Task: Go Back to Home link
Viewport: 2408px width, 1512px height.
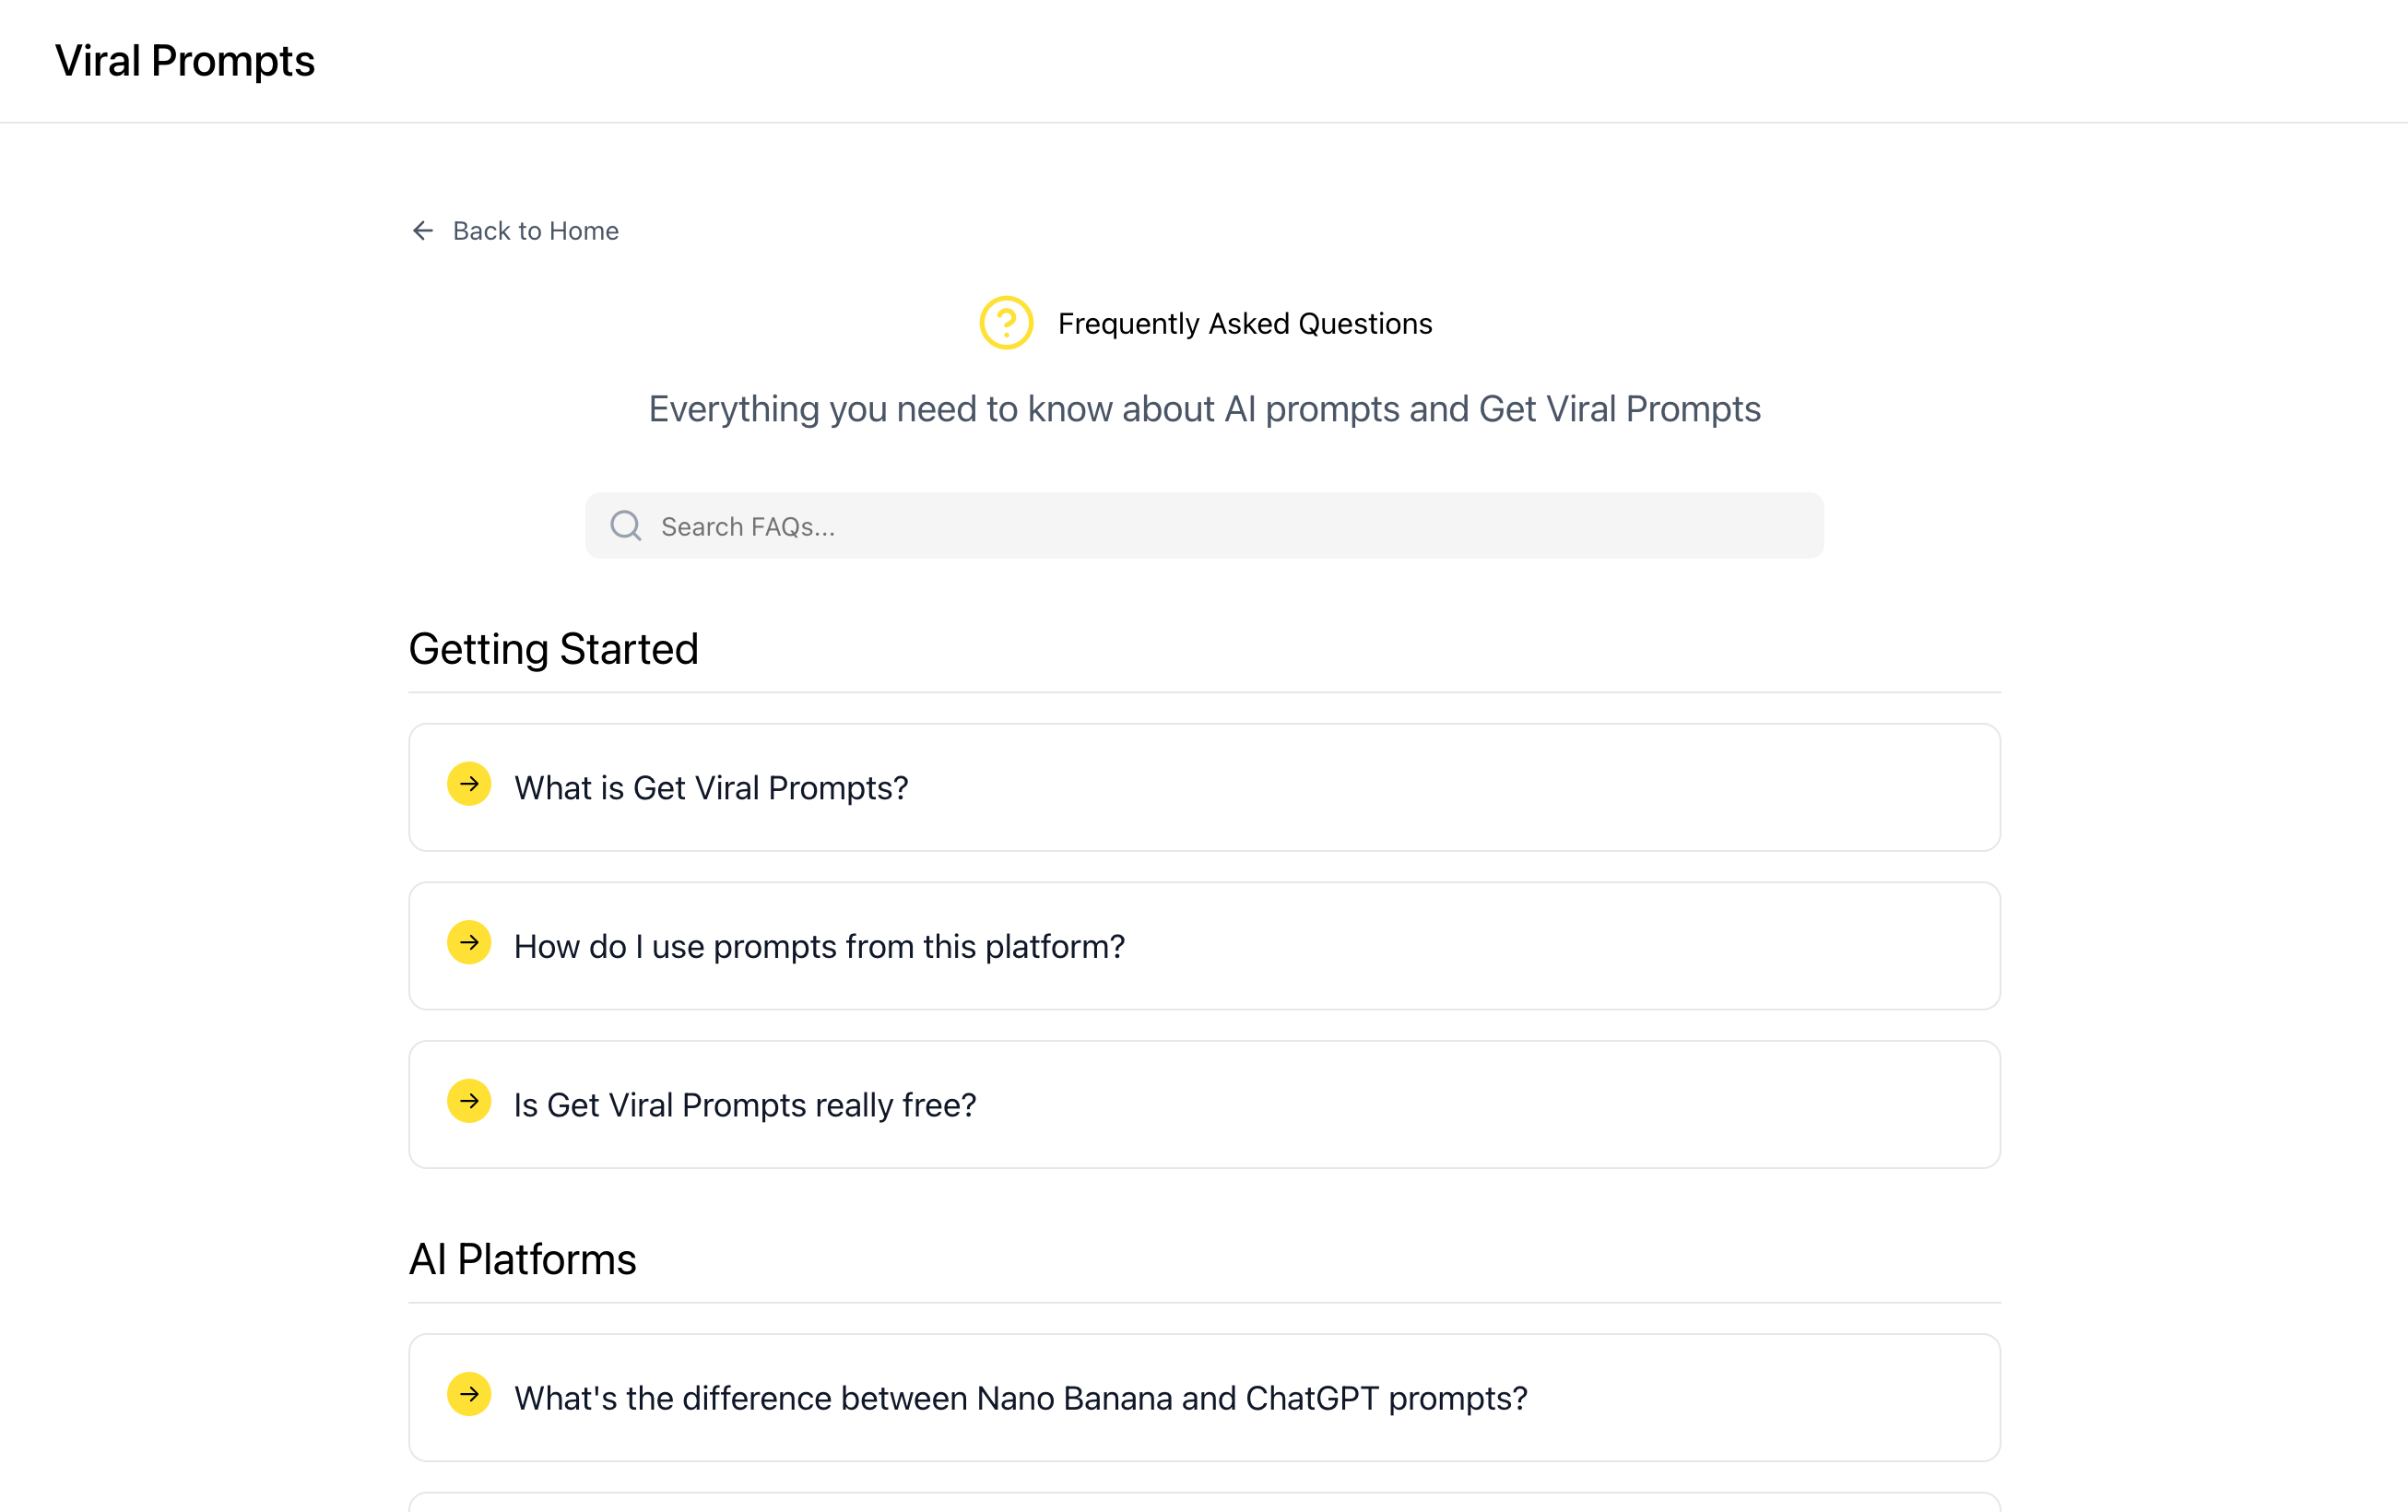Action: (535, 231)
